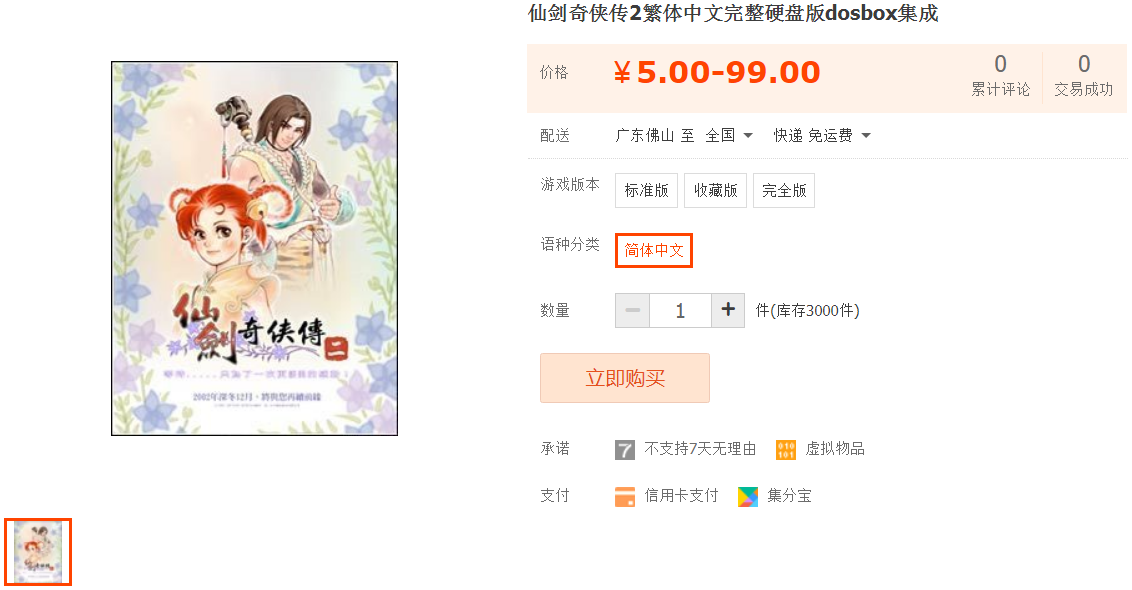
Task: Select the 收藏版 game version
Action: click(x=715, y=191)
